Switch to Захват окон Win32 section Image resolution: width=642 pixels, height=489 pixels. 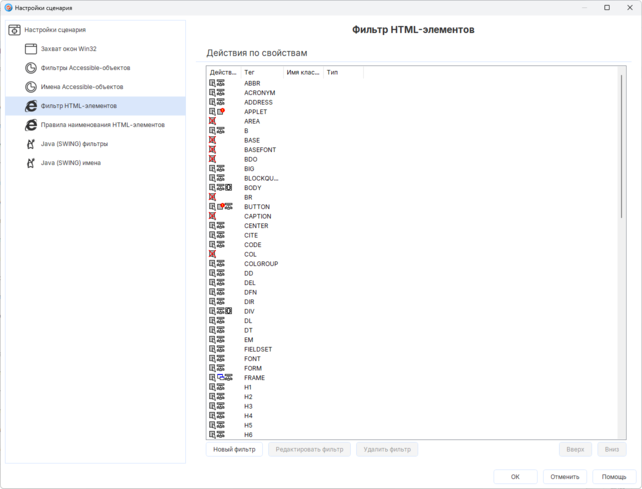[69, 49]
